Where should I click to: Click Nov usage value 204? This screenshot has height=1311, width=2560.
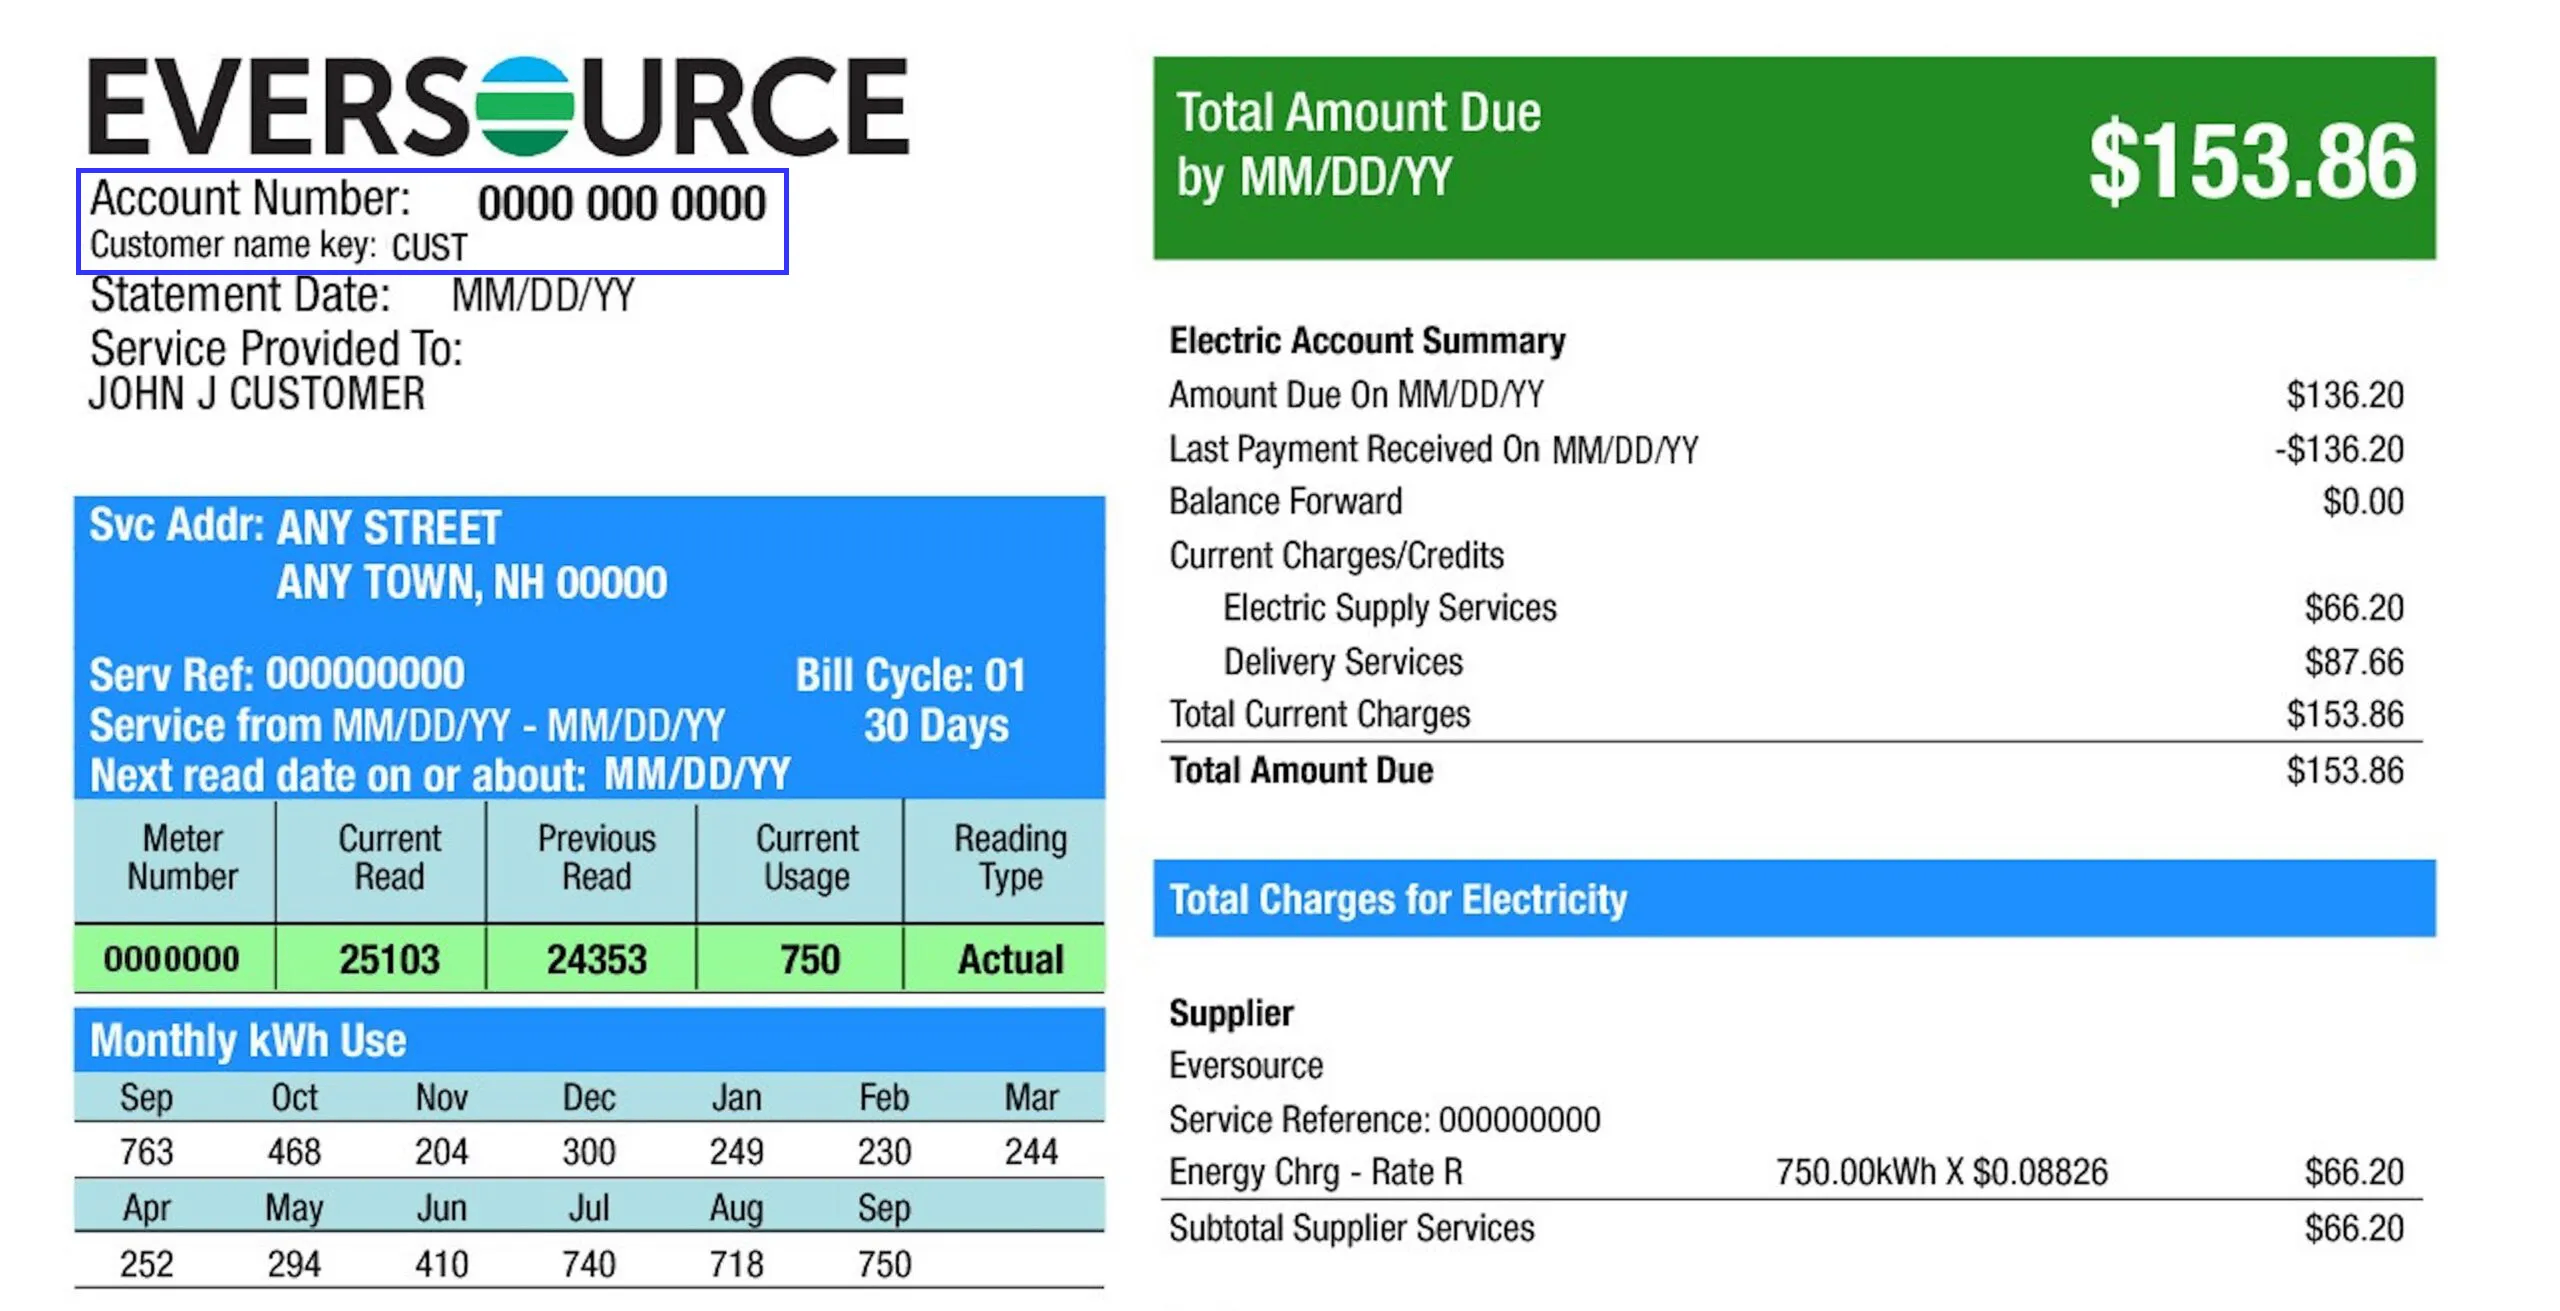coord(442,1152)
